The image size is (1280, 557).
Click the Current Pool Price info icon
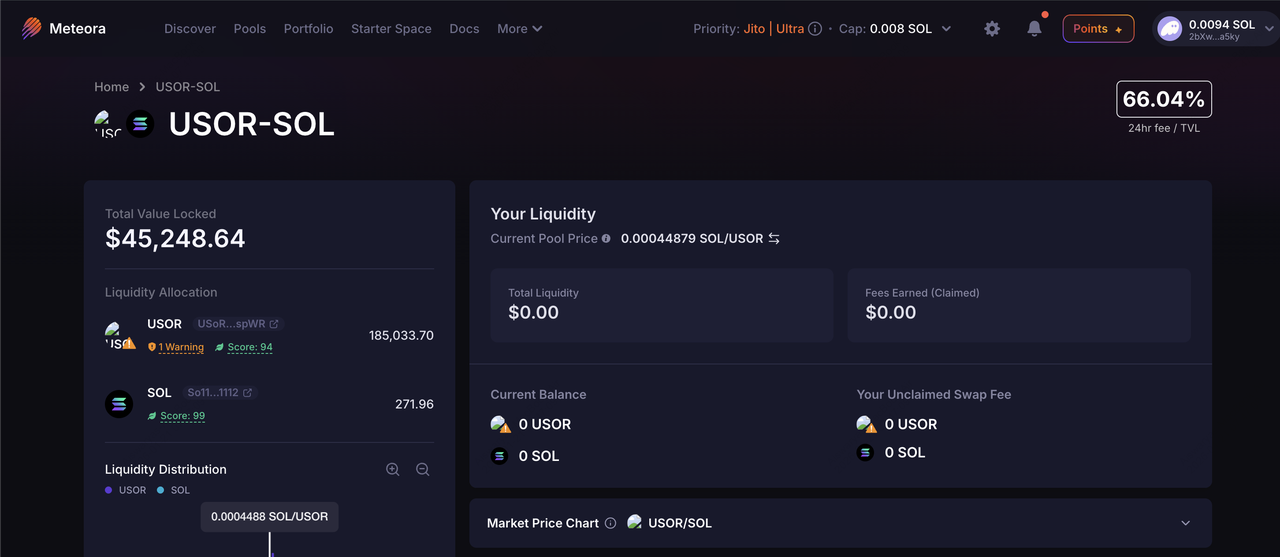pyautogui.click(x=606, y=239)
